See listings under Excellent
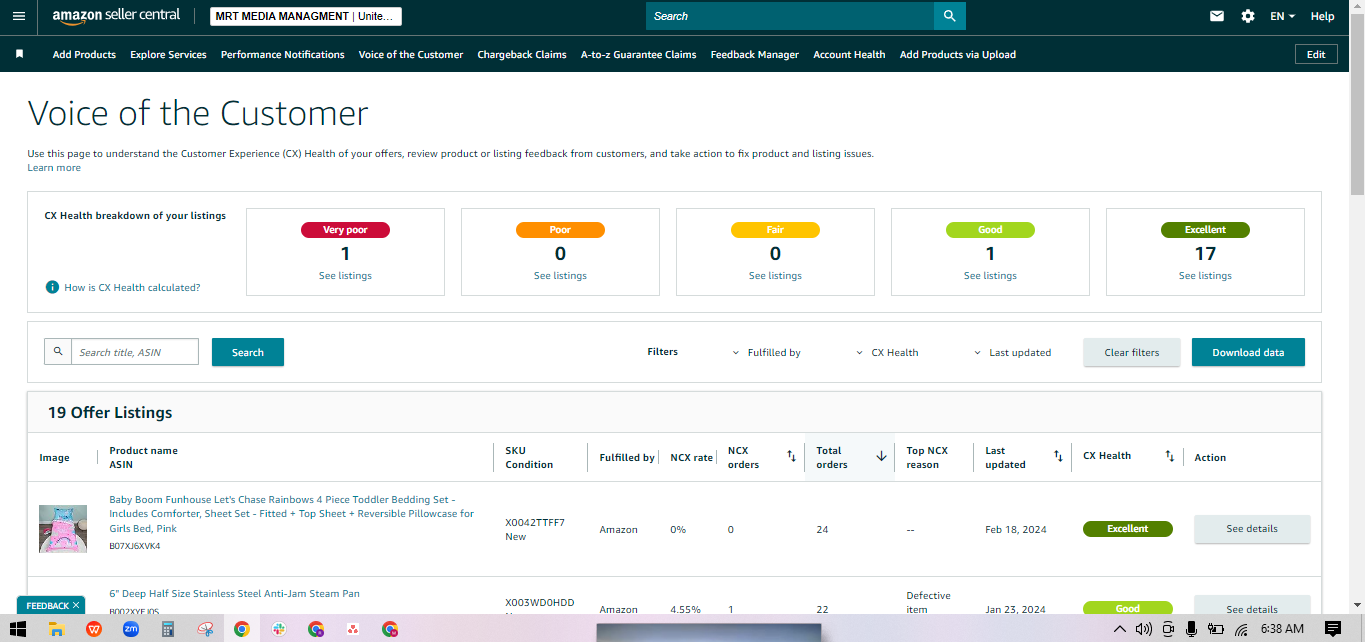 [1205, 275]
